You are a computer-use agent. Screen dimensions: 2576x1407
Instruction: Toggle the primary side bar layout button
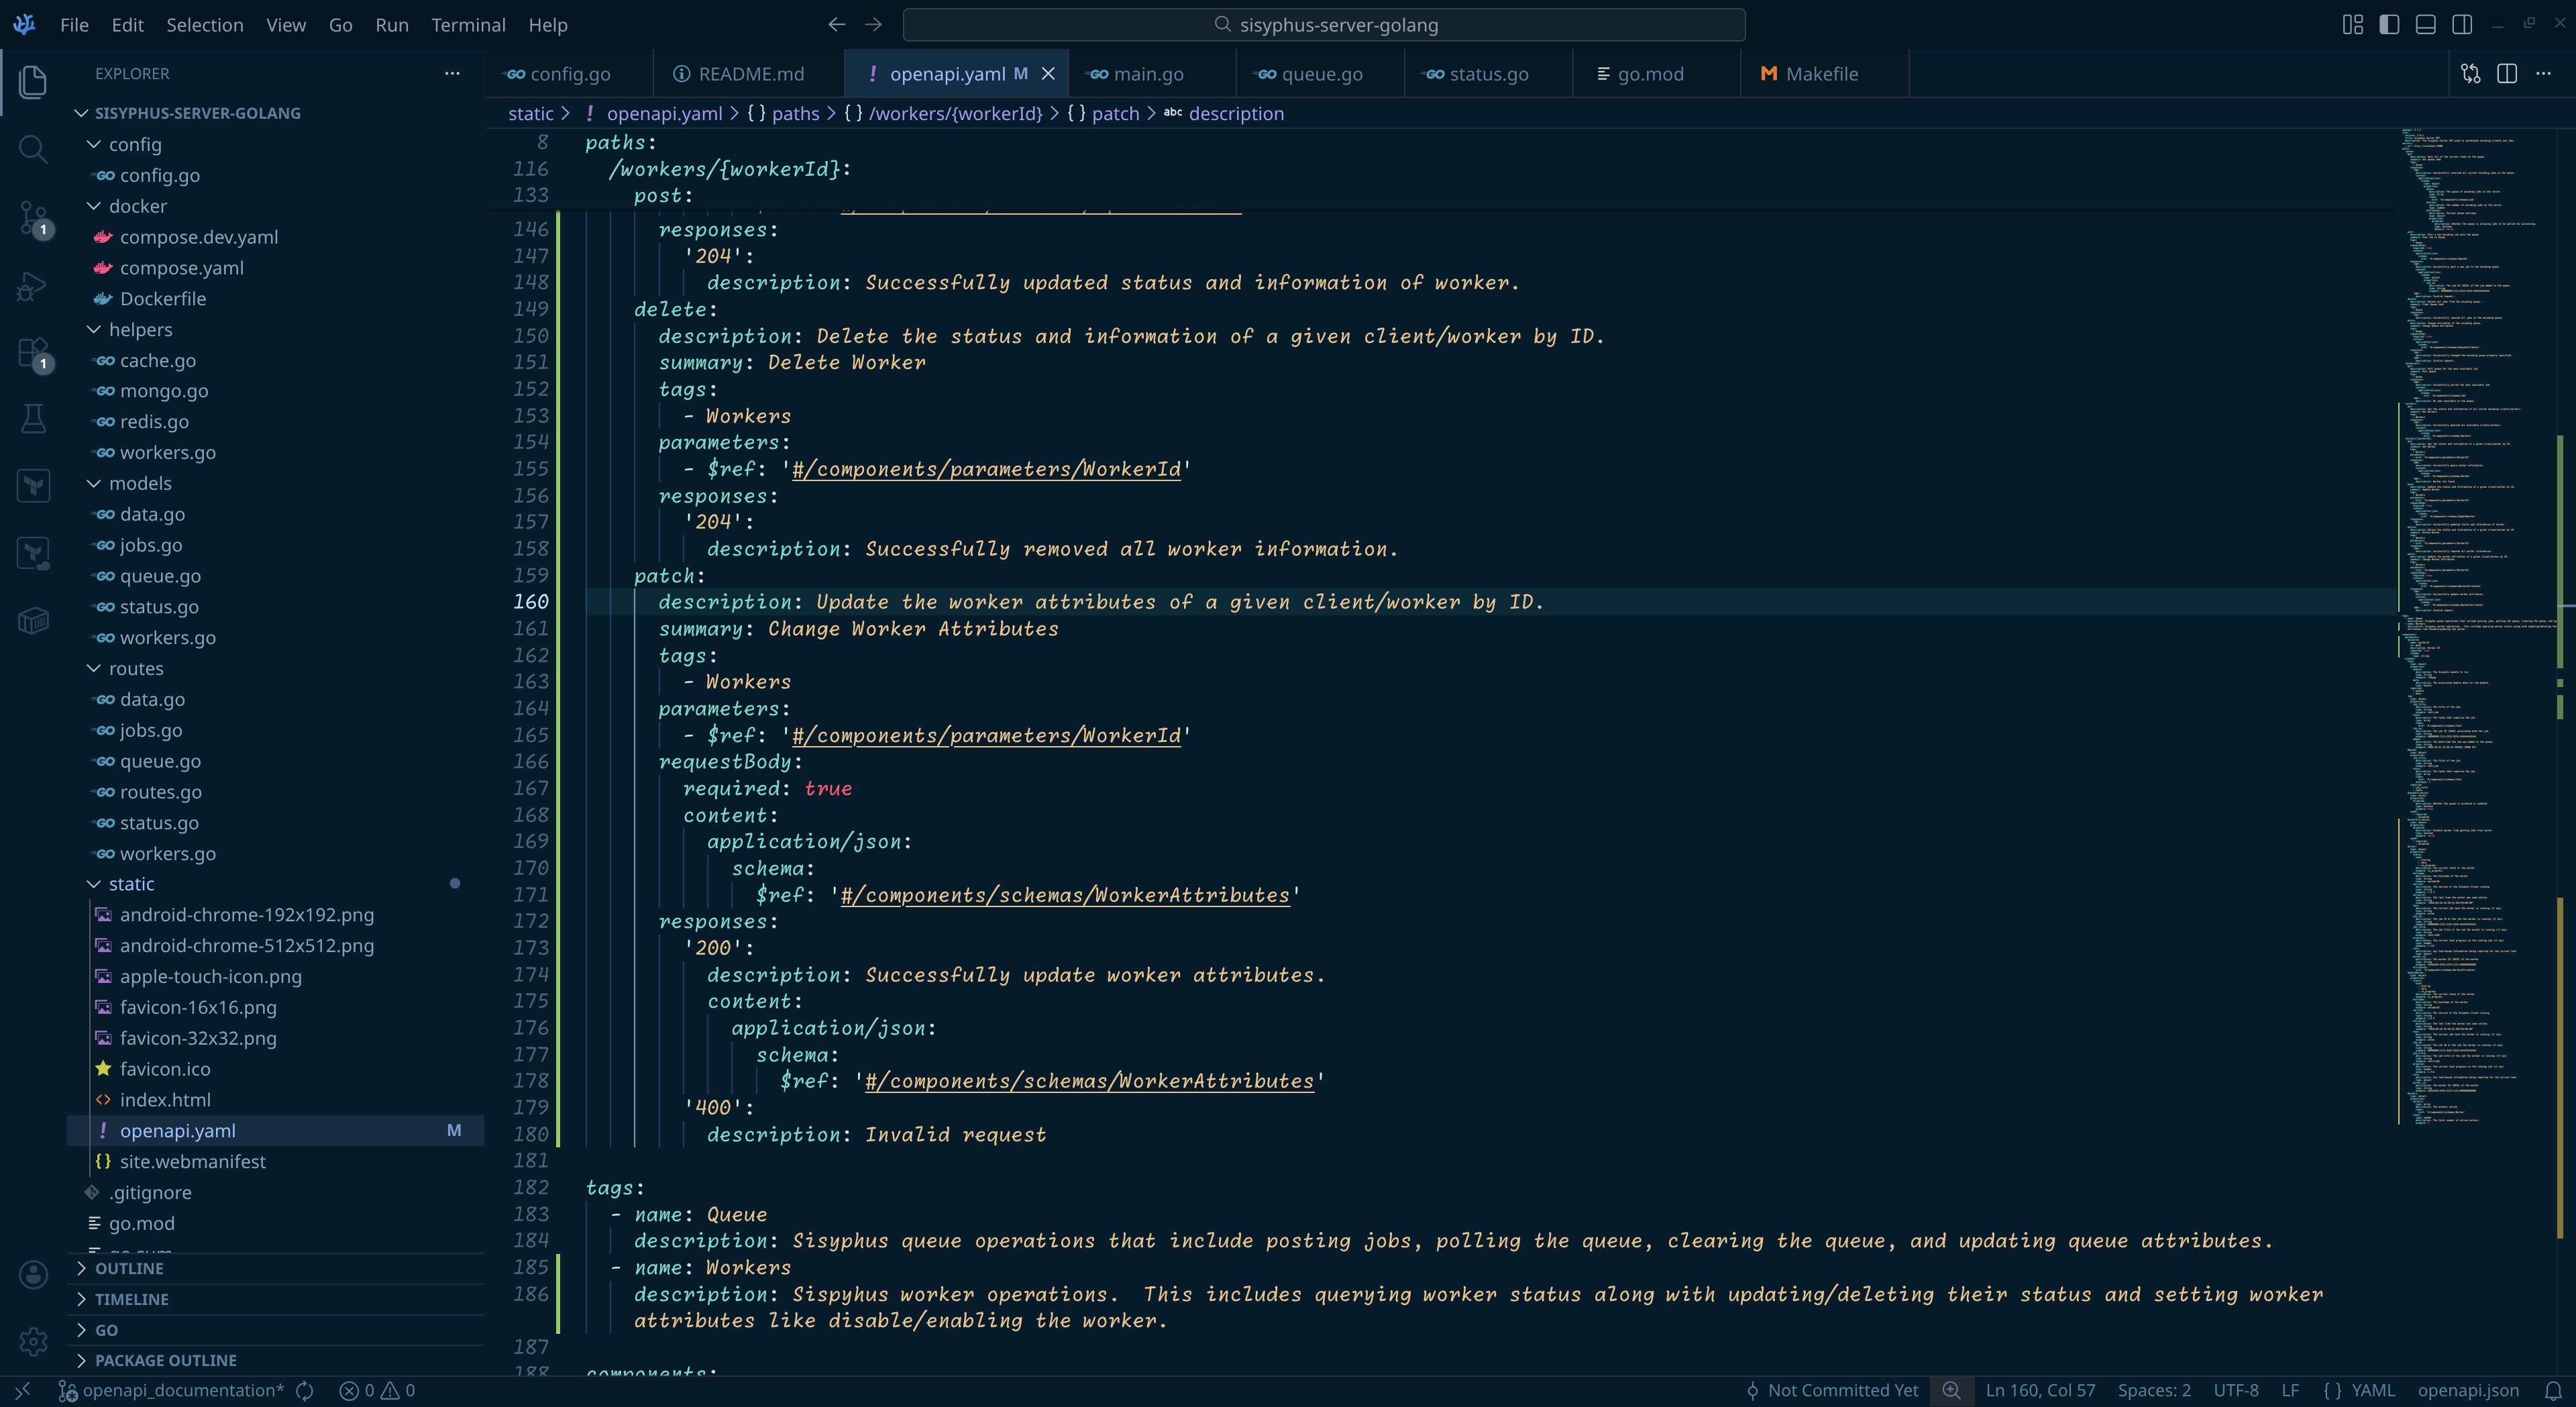tap(2389, 25)
